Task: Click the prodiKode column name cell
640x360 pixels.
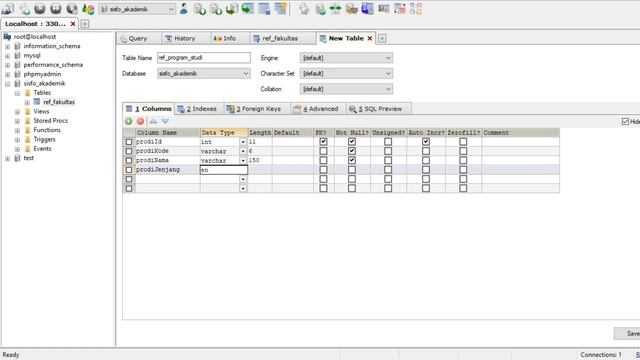Action: 167,151
